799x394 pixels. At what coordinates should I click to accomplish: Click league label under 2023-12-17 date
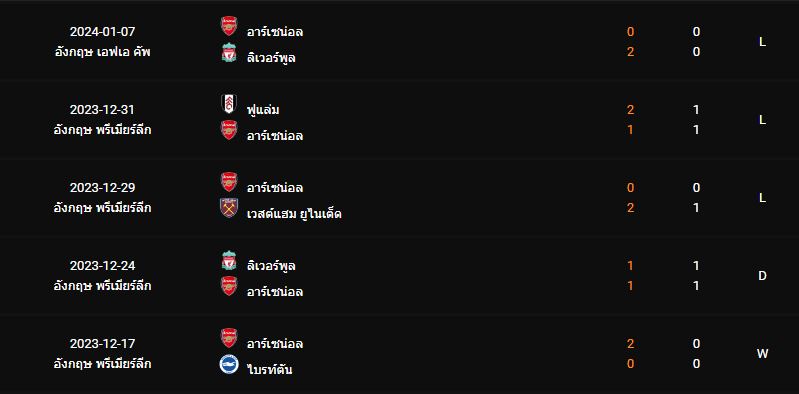tap(102, 364)
